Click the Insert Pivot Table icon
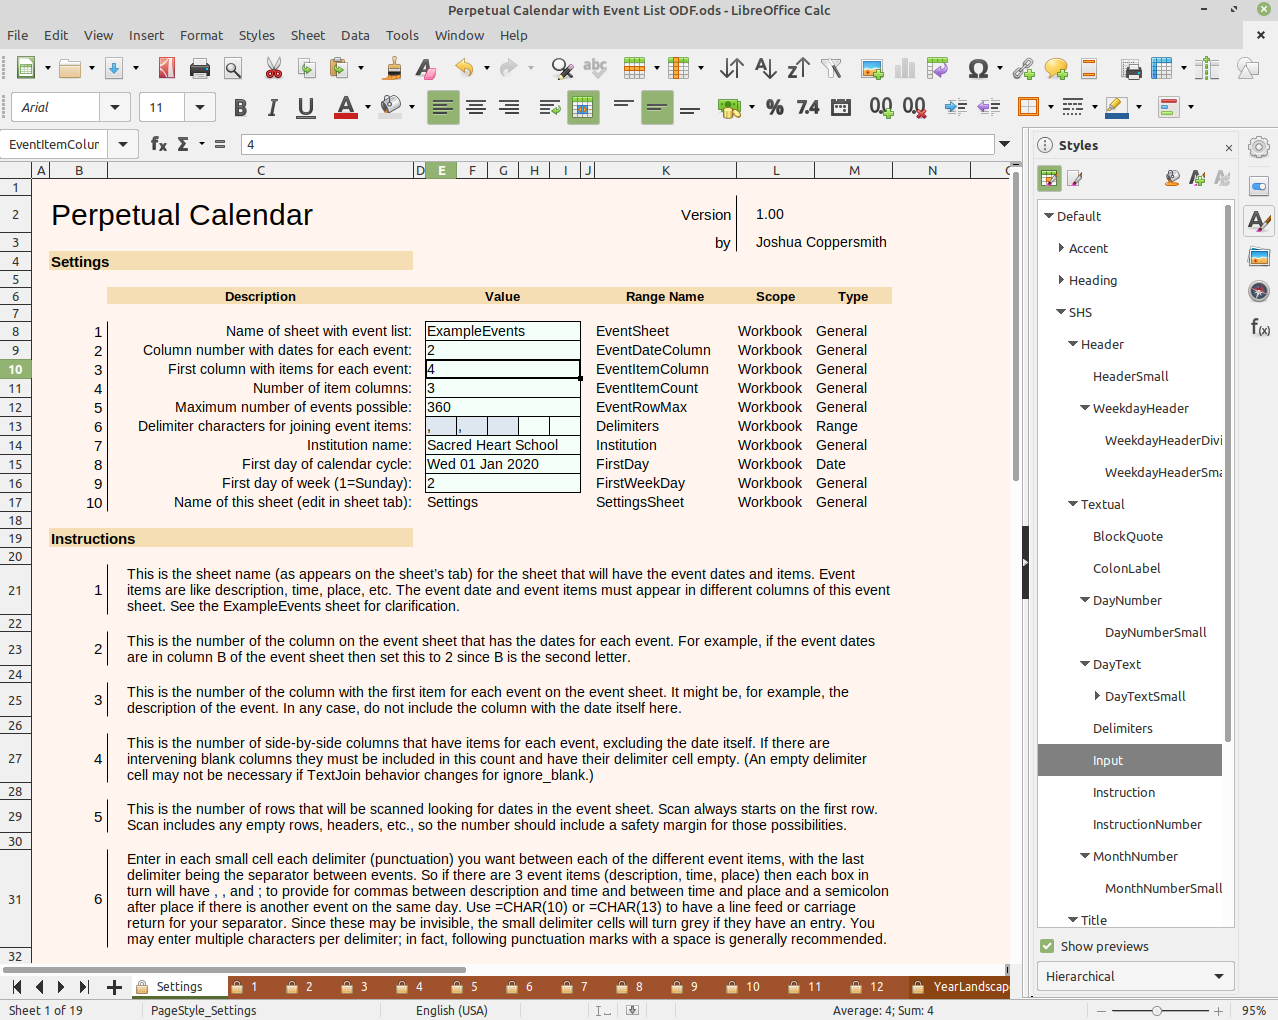Image resolution: width=1278 pixels, height=1020 pixels. click(938, 68)
